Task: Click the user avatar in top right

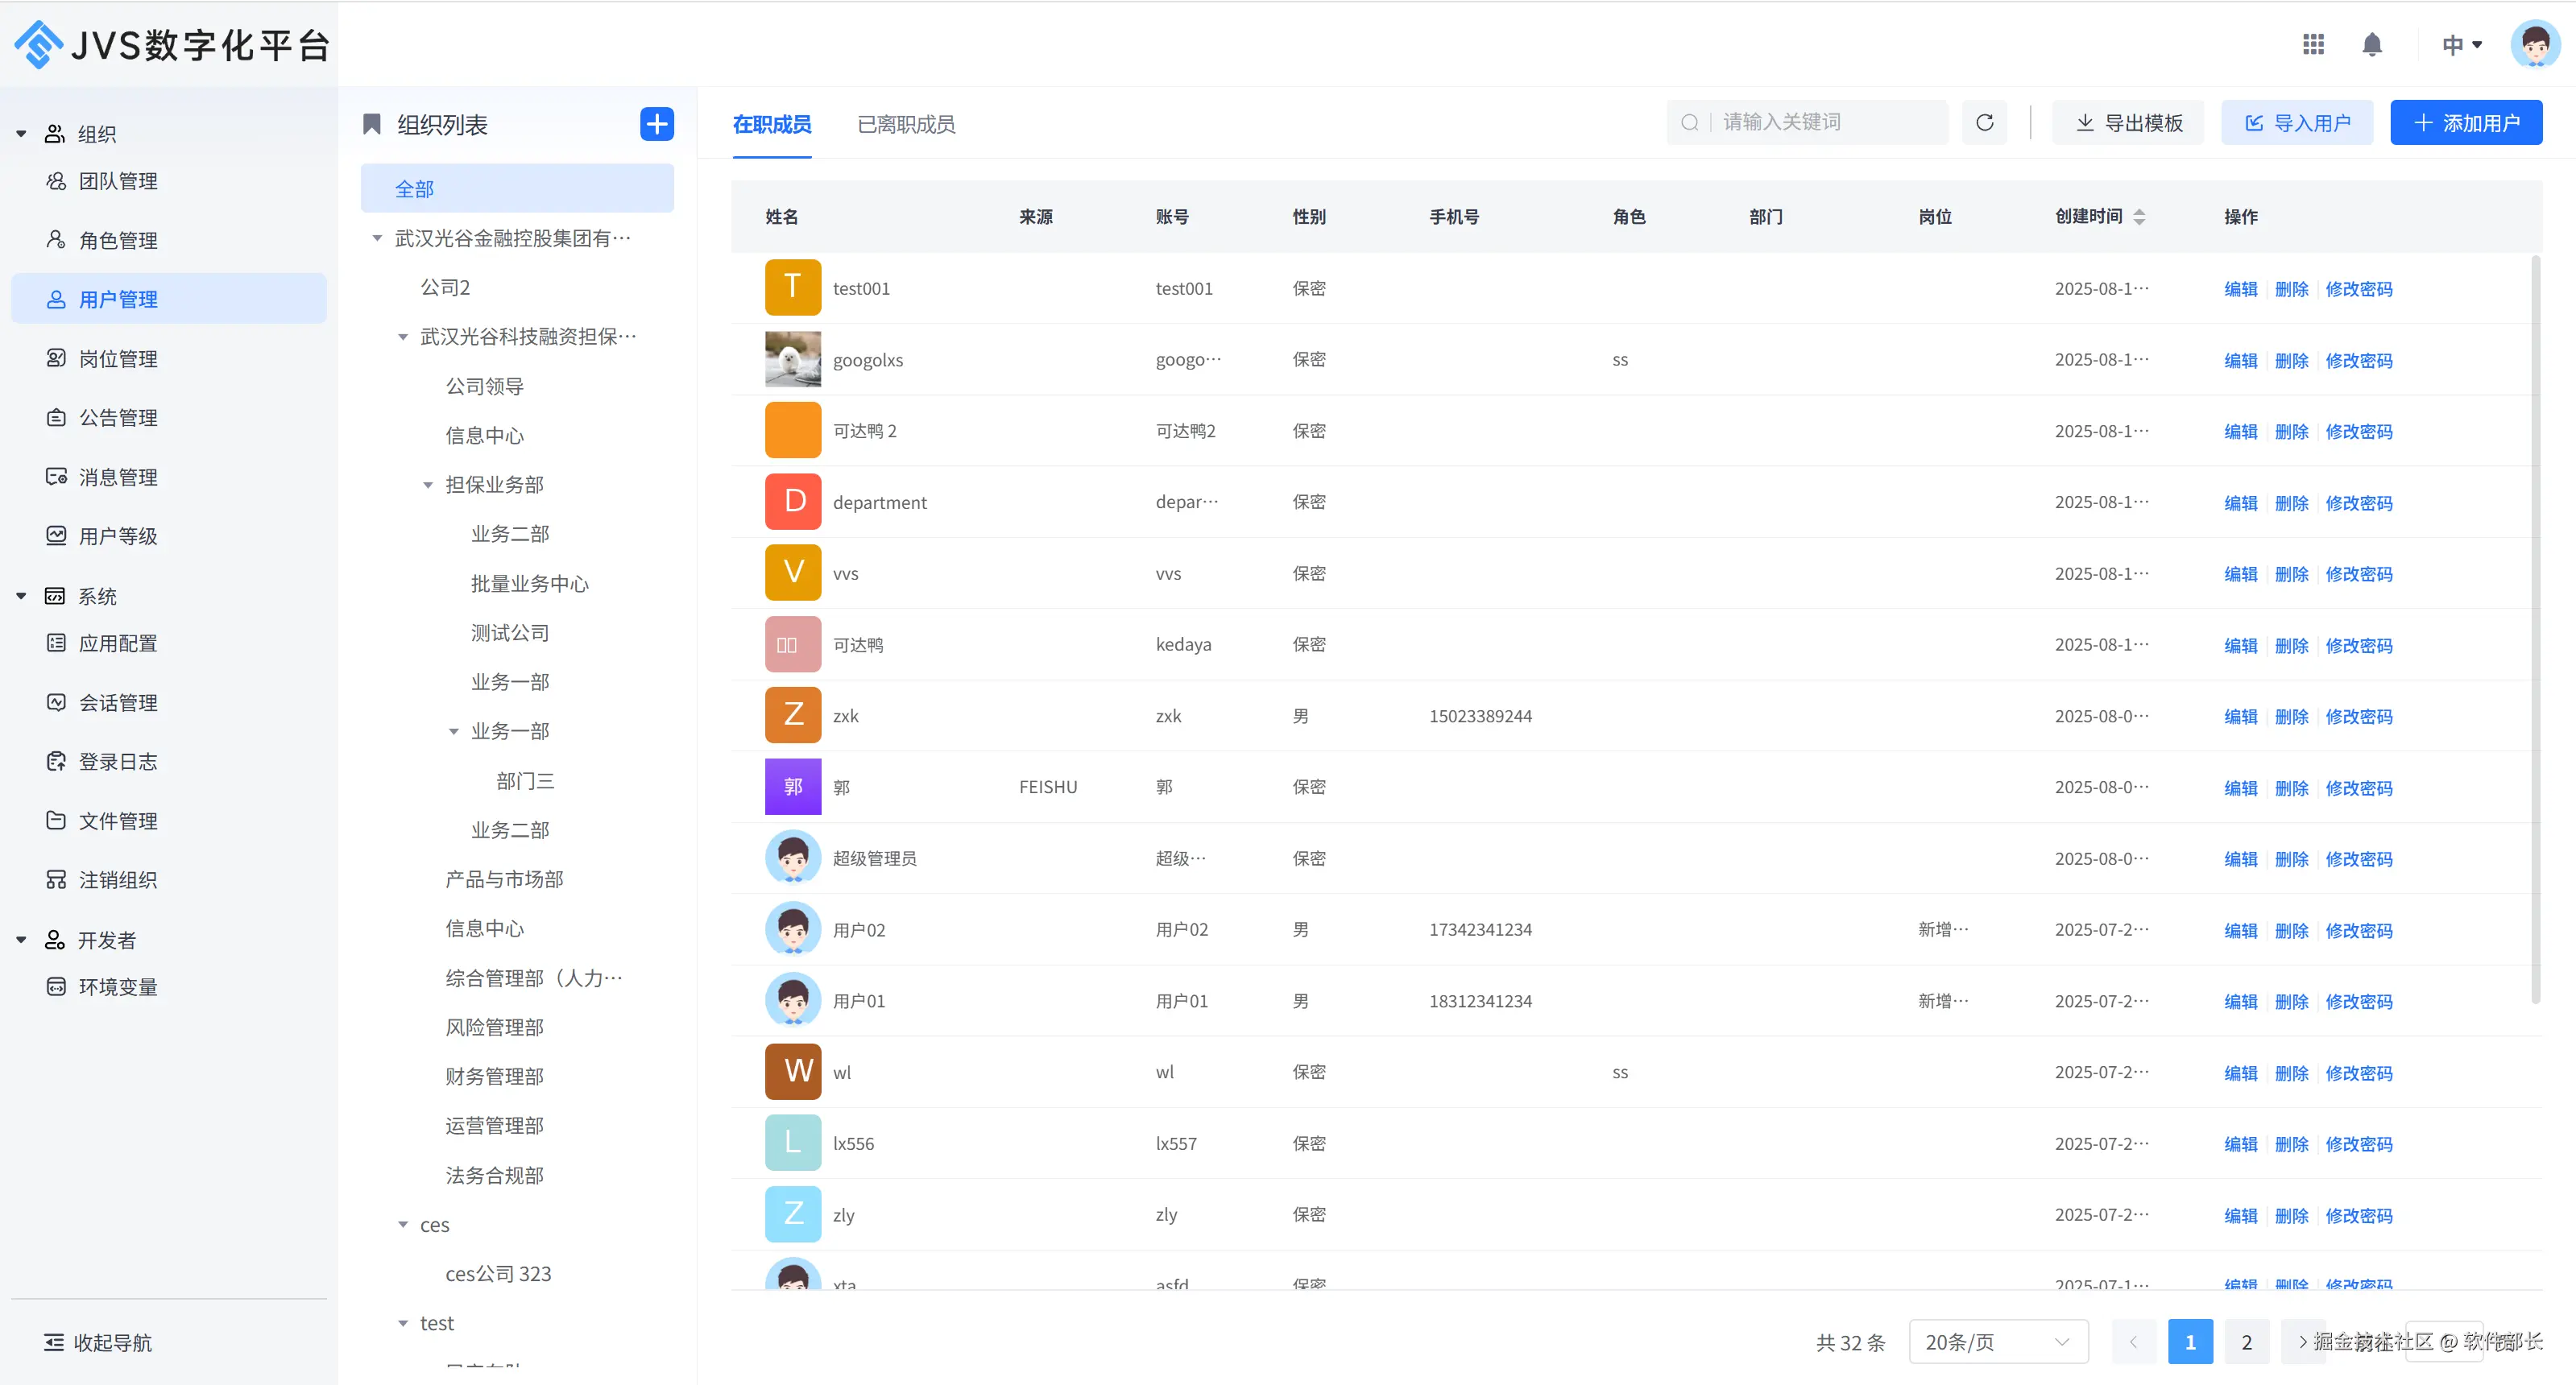Action: [2534, 44]
